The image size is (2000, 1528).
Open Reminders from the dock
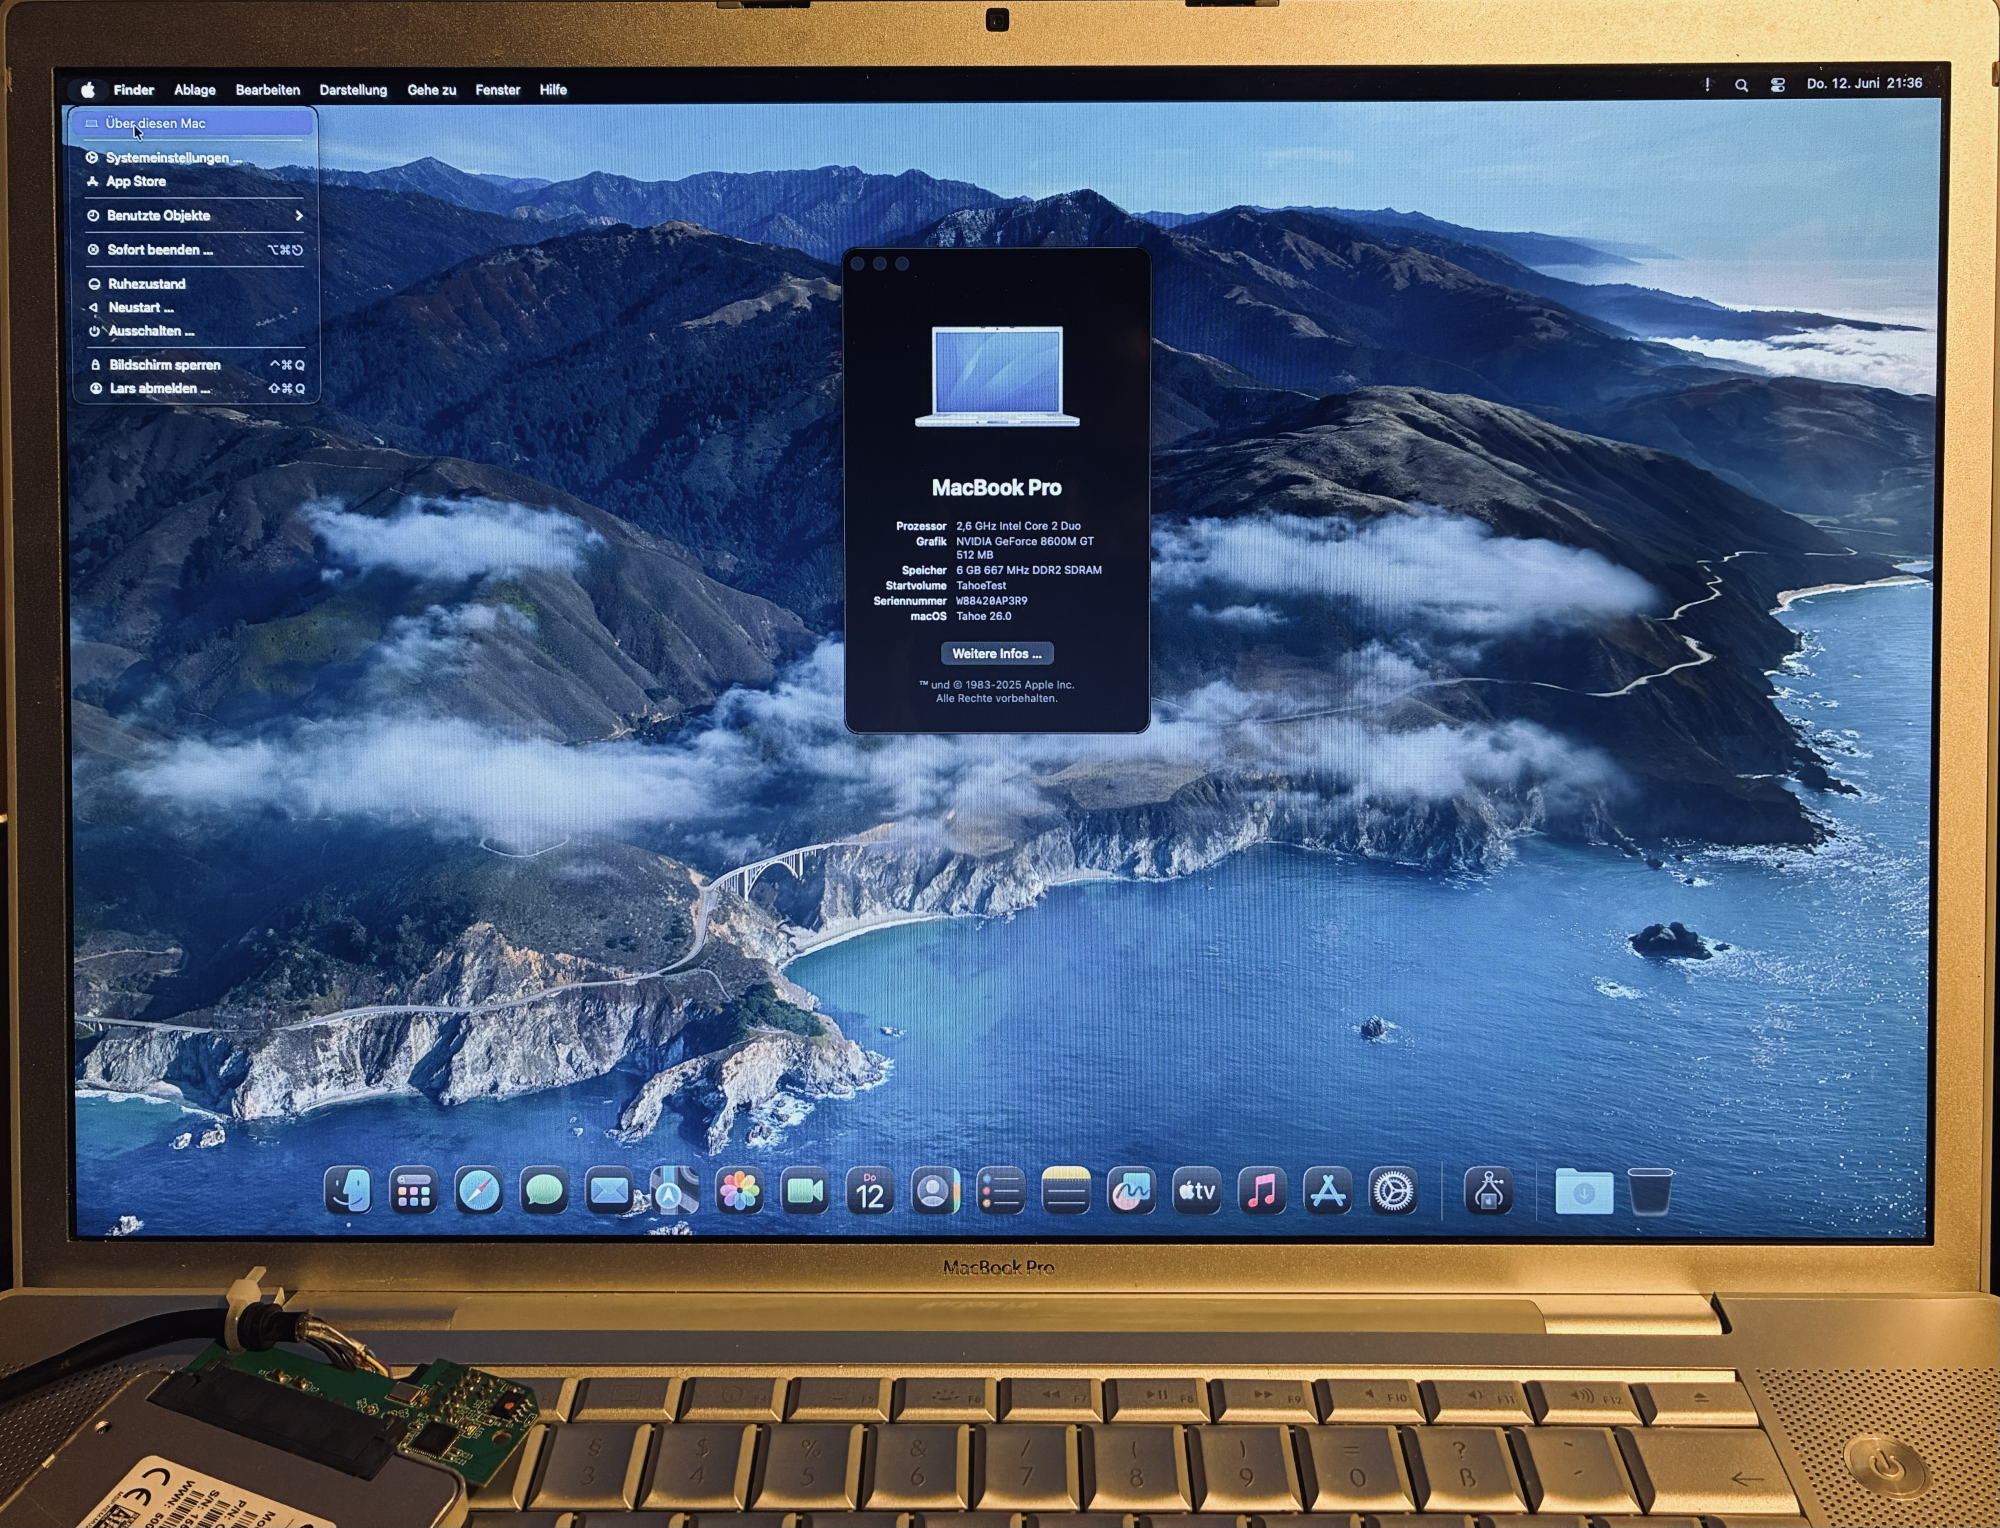[1000, 1191]
